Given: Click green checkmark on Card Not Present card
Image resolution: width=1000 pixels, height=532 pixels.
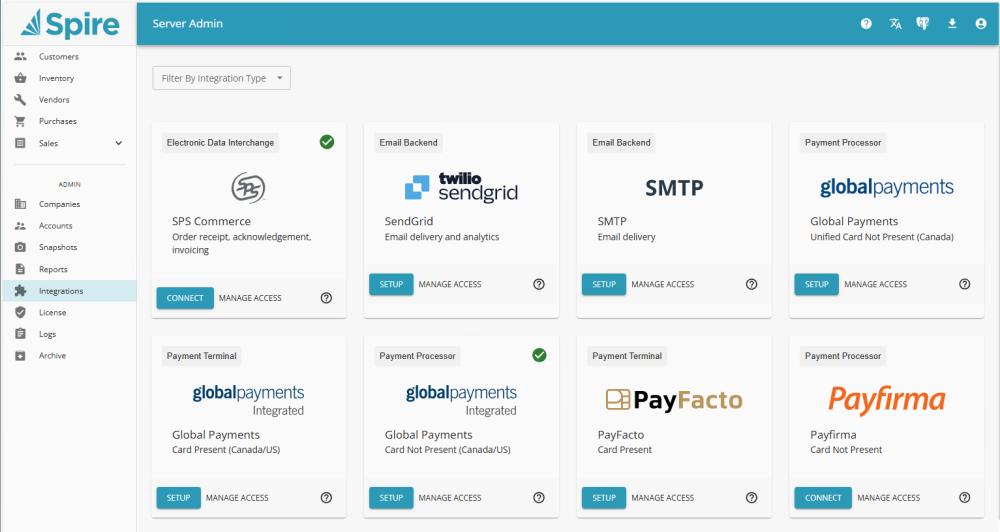Looking at the screenshot, I should (x=540, y=355).
